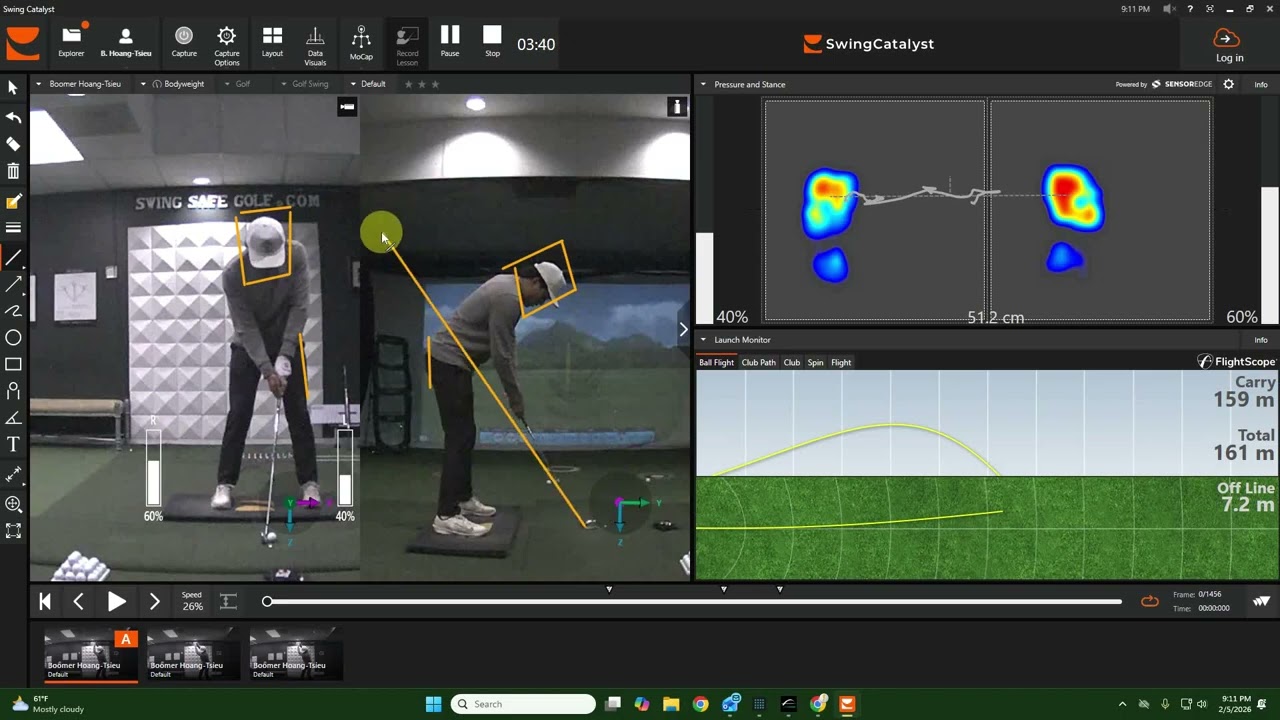Open the MoCap tool
Screen dimensions: 1280x720
point(361,43)
